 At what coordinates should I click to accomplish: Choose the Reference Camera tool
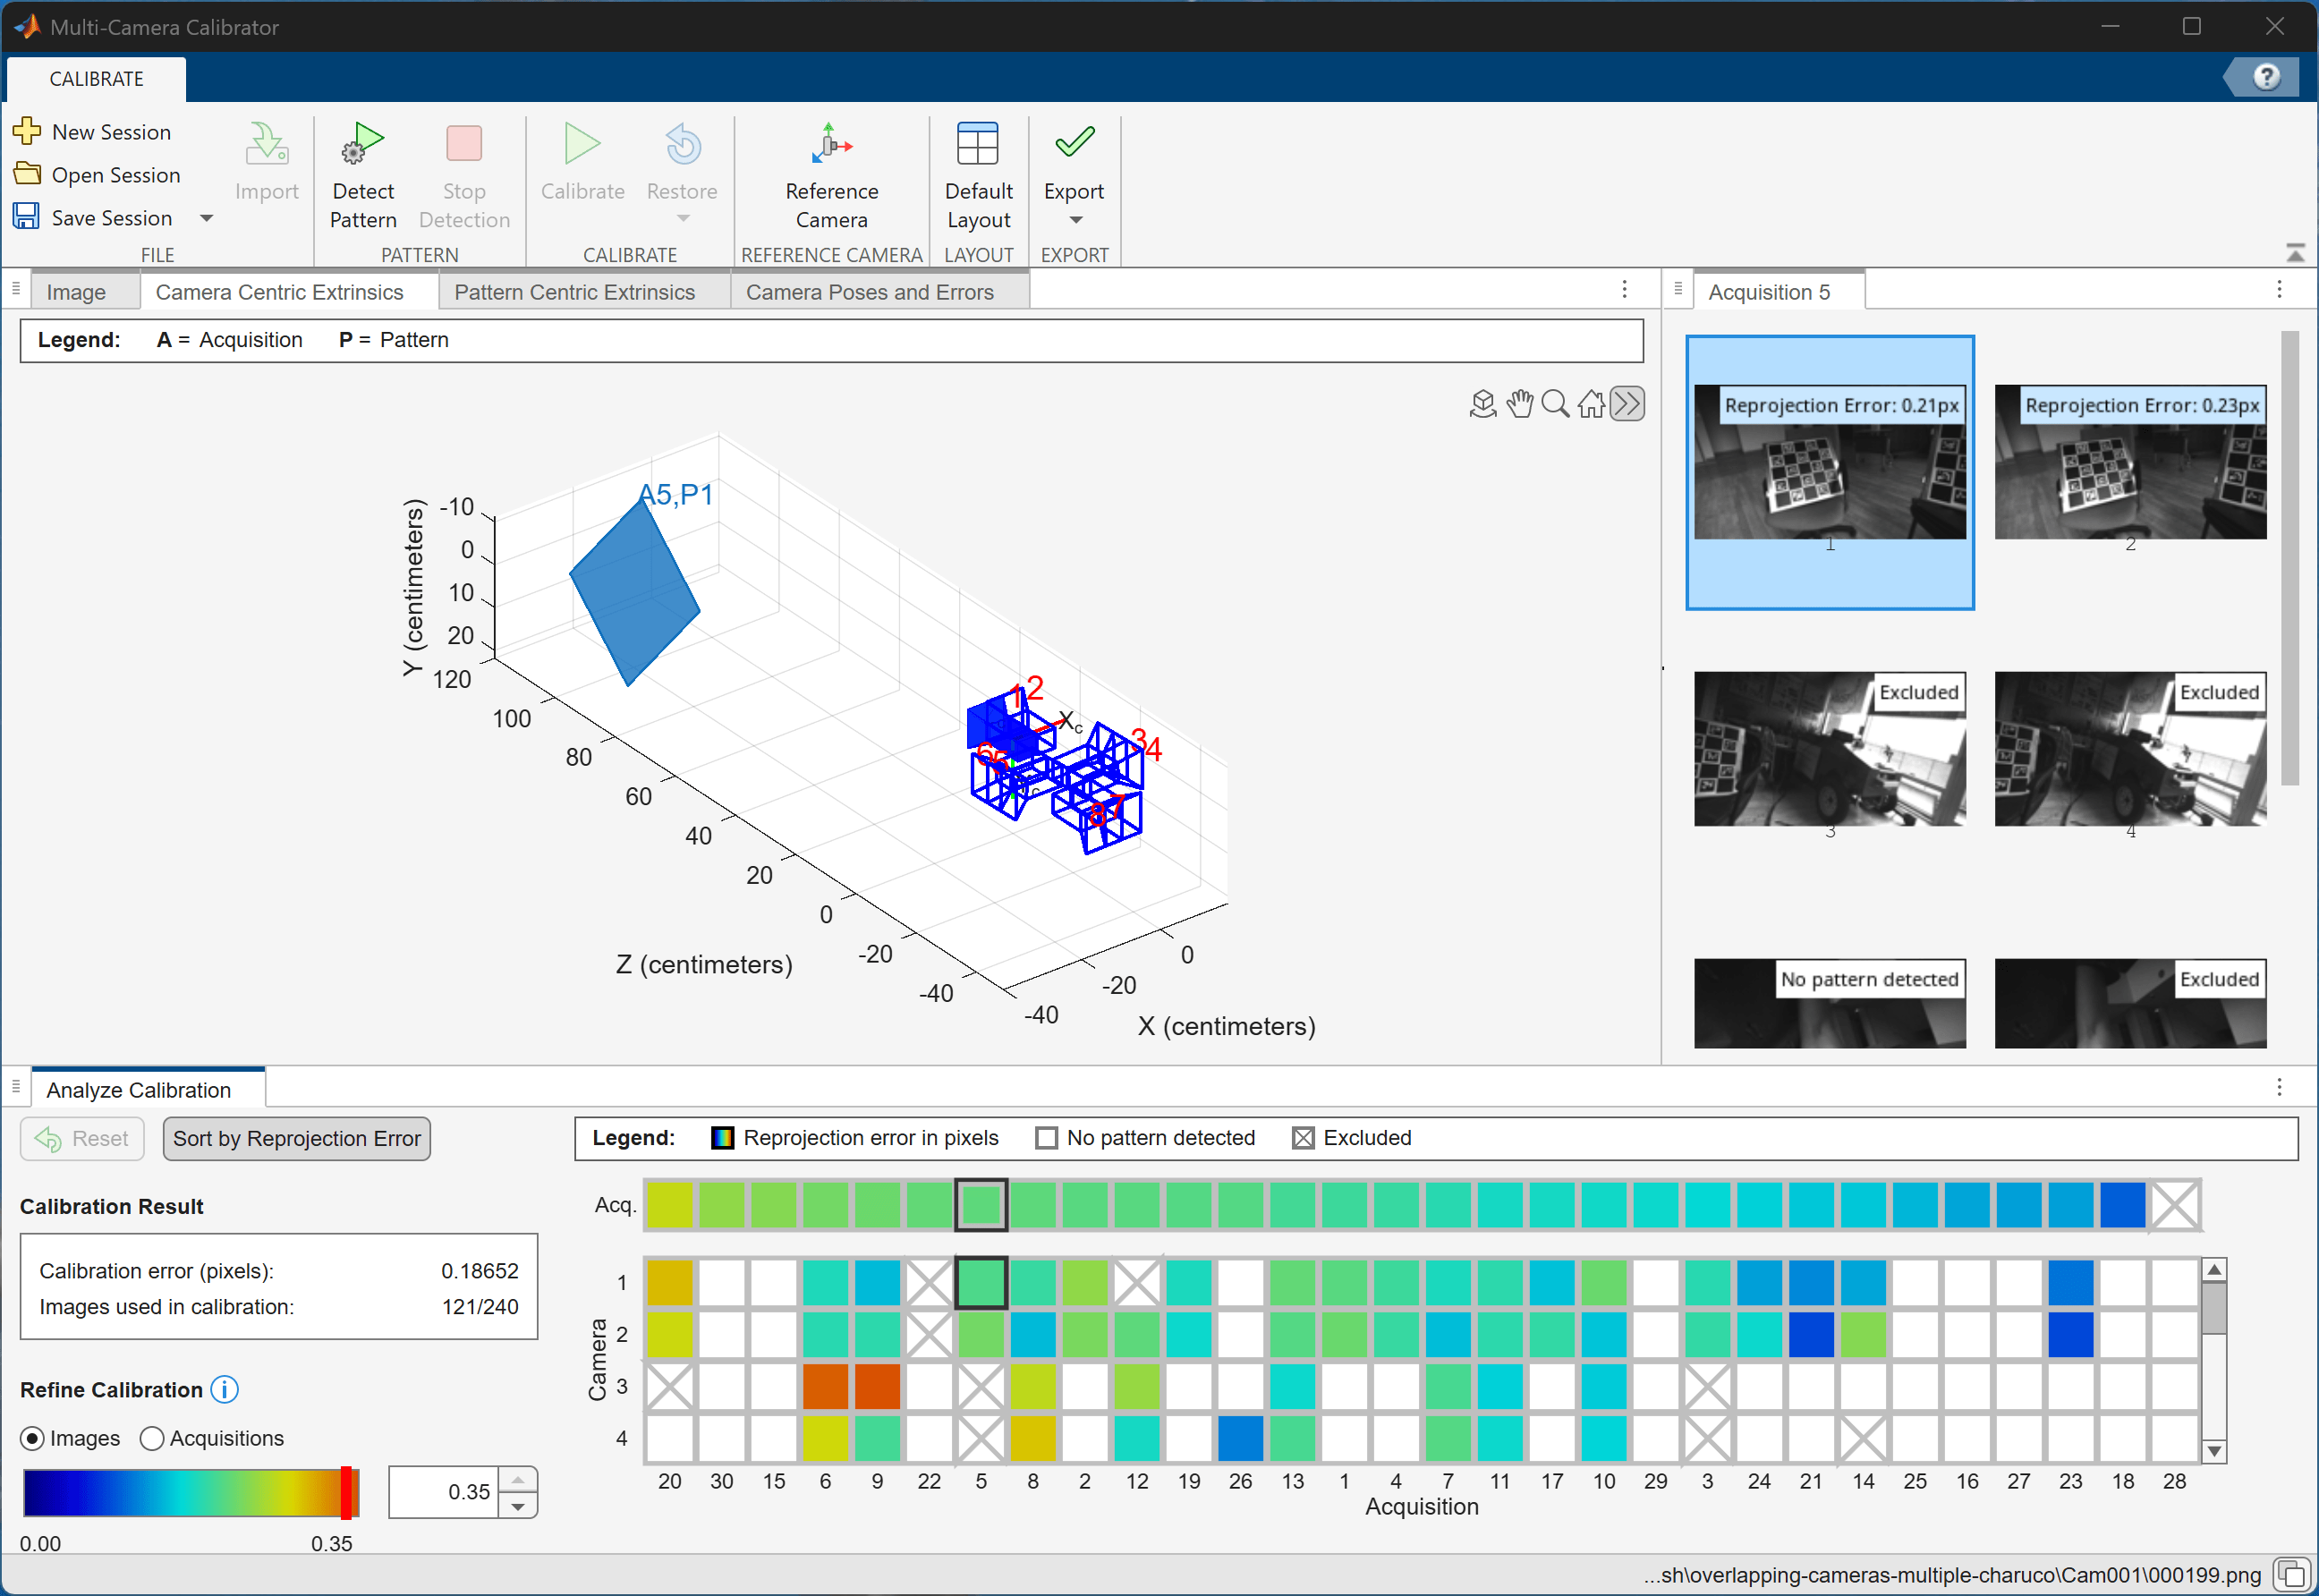[832, 176]
